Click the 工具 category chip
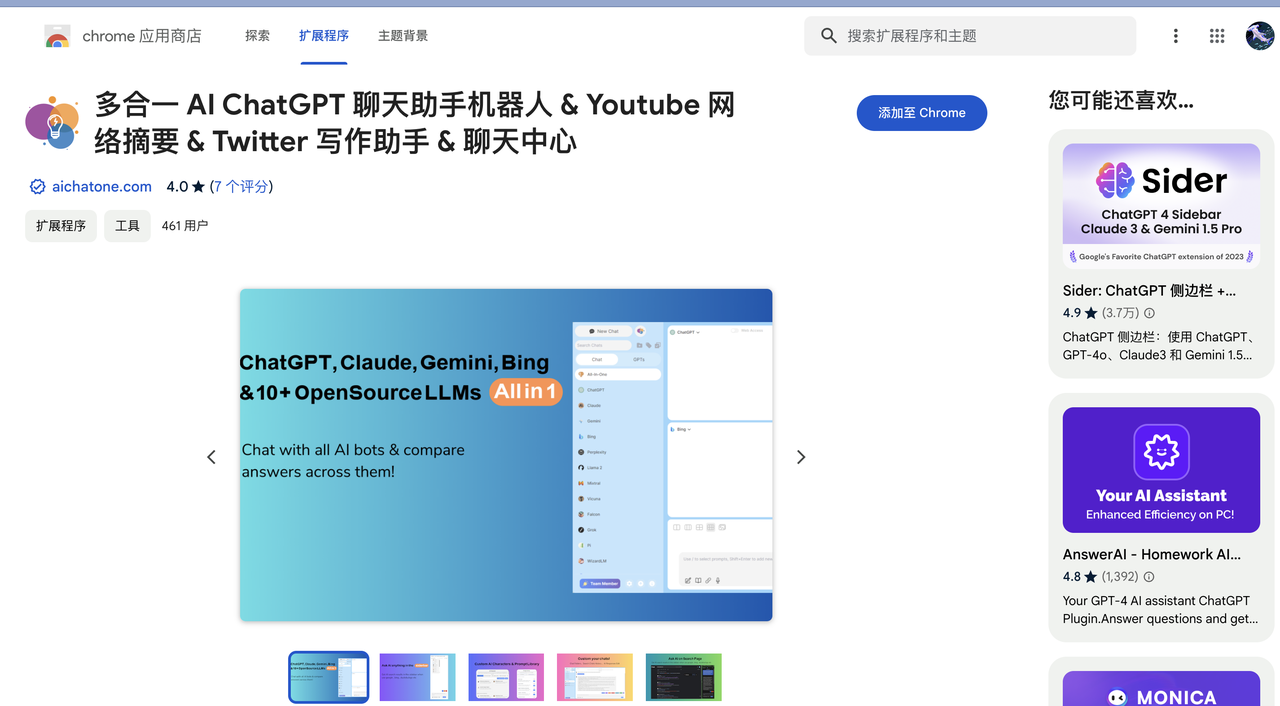The image size is (1280, 706). tap(127, 226)
